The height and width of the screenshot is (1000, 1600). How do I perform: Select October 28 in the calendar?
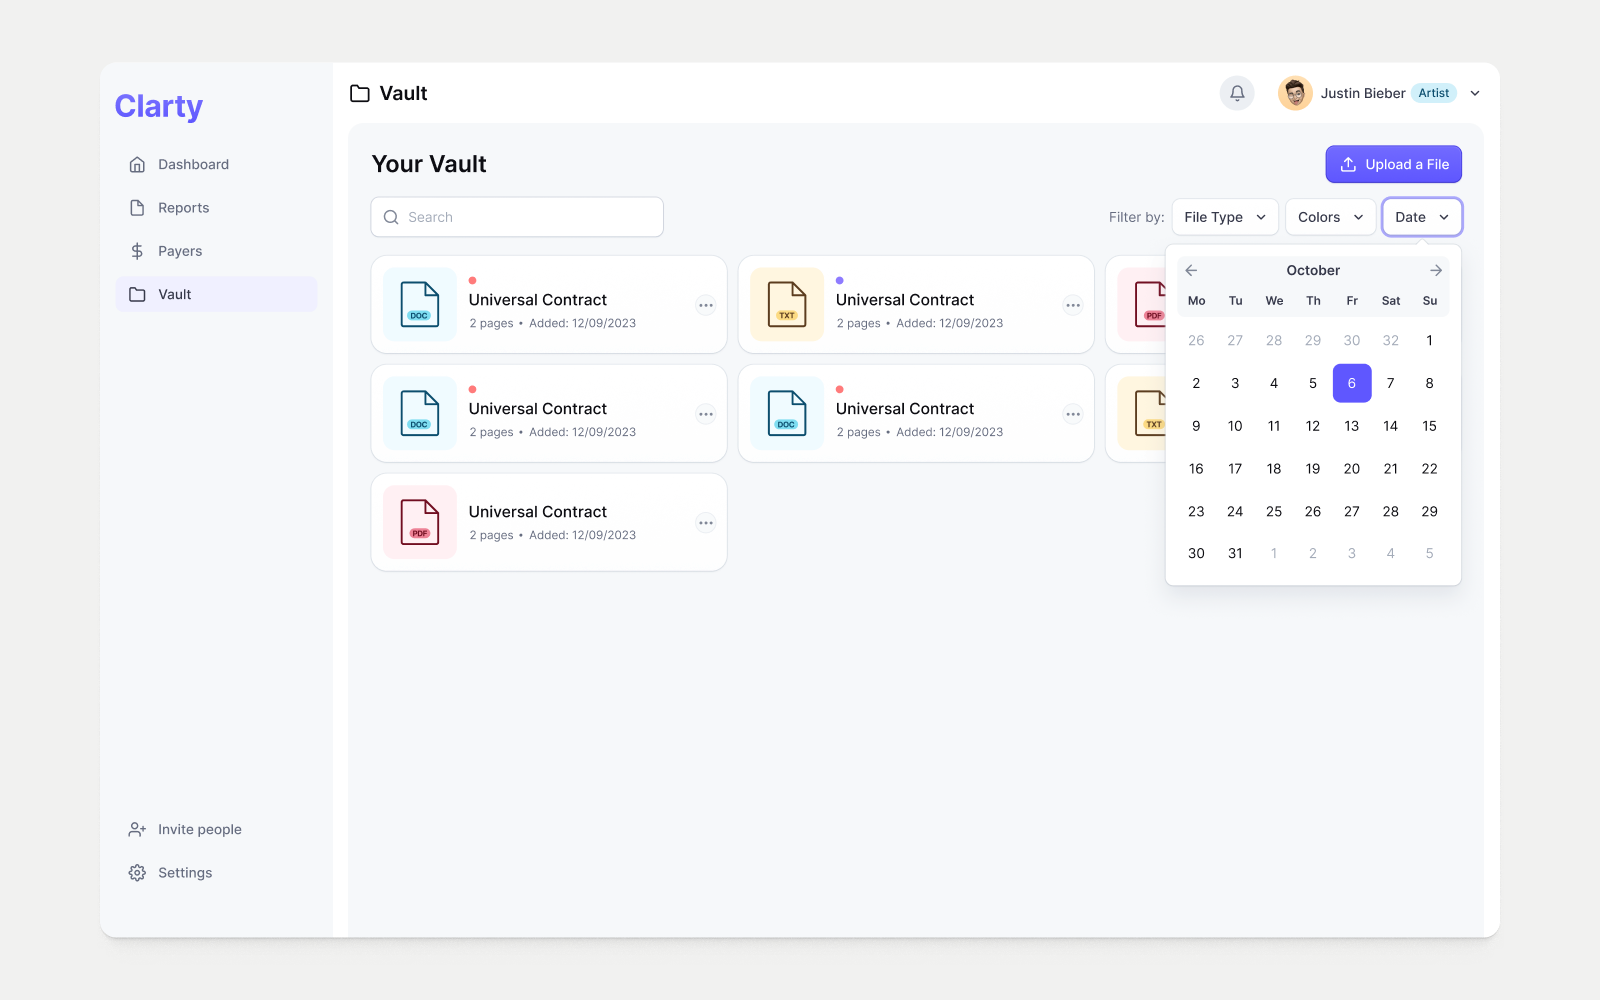[1391, 511]
